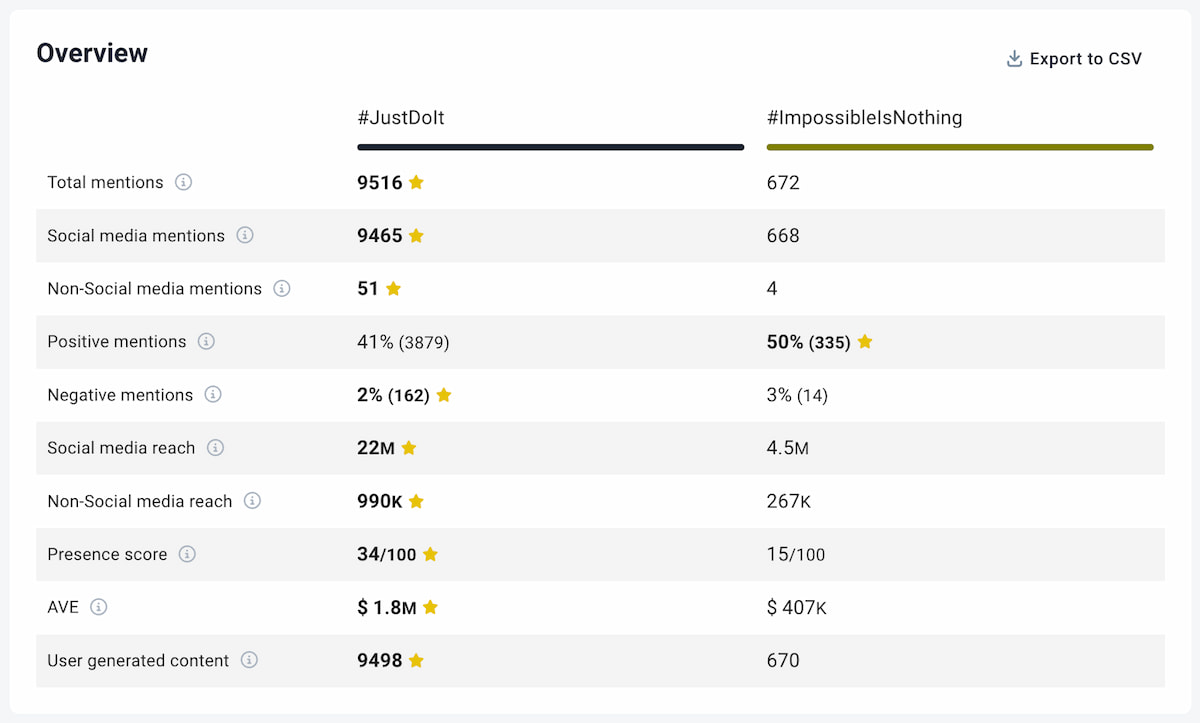Viewport: 1200px width, 723px height.
Task: Select the AVE value $ 1.8M
Action: 389,607
